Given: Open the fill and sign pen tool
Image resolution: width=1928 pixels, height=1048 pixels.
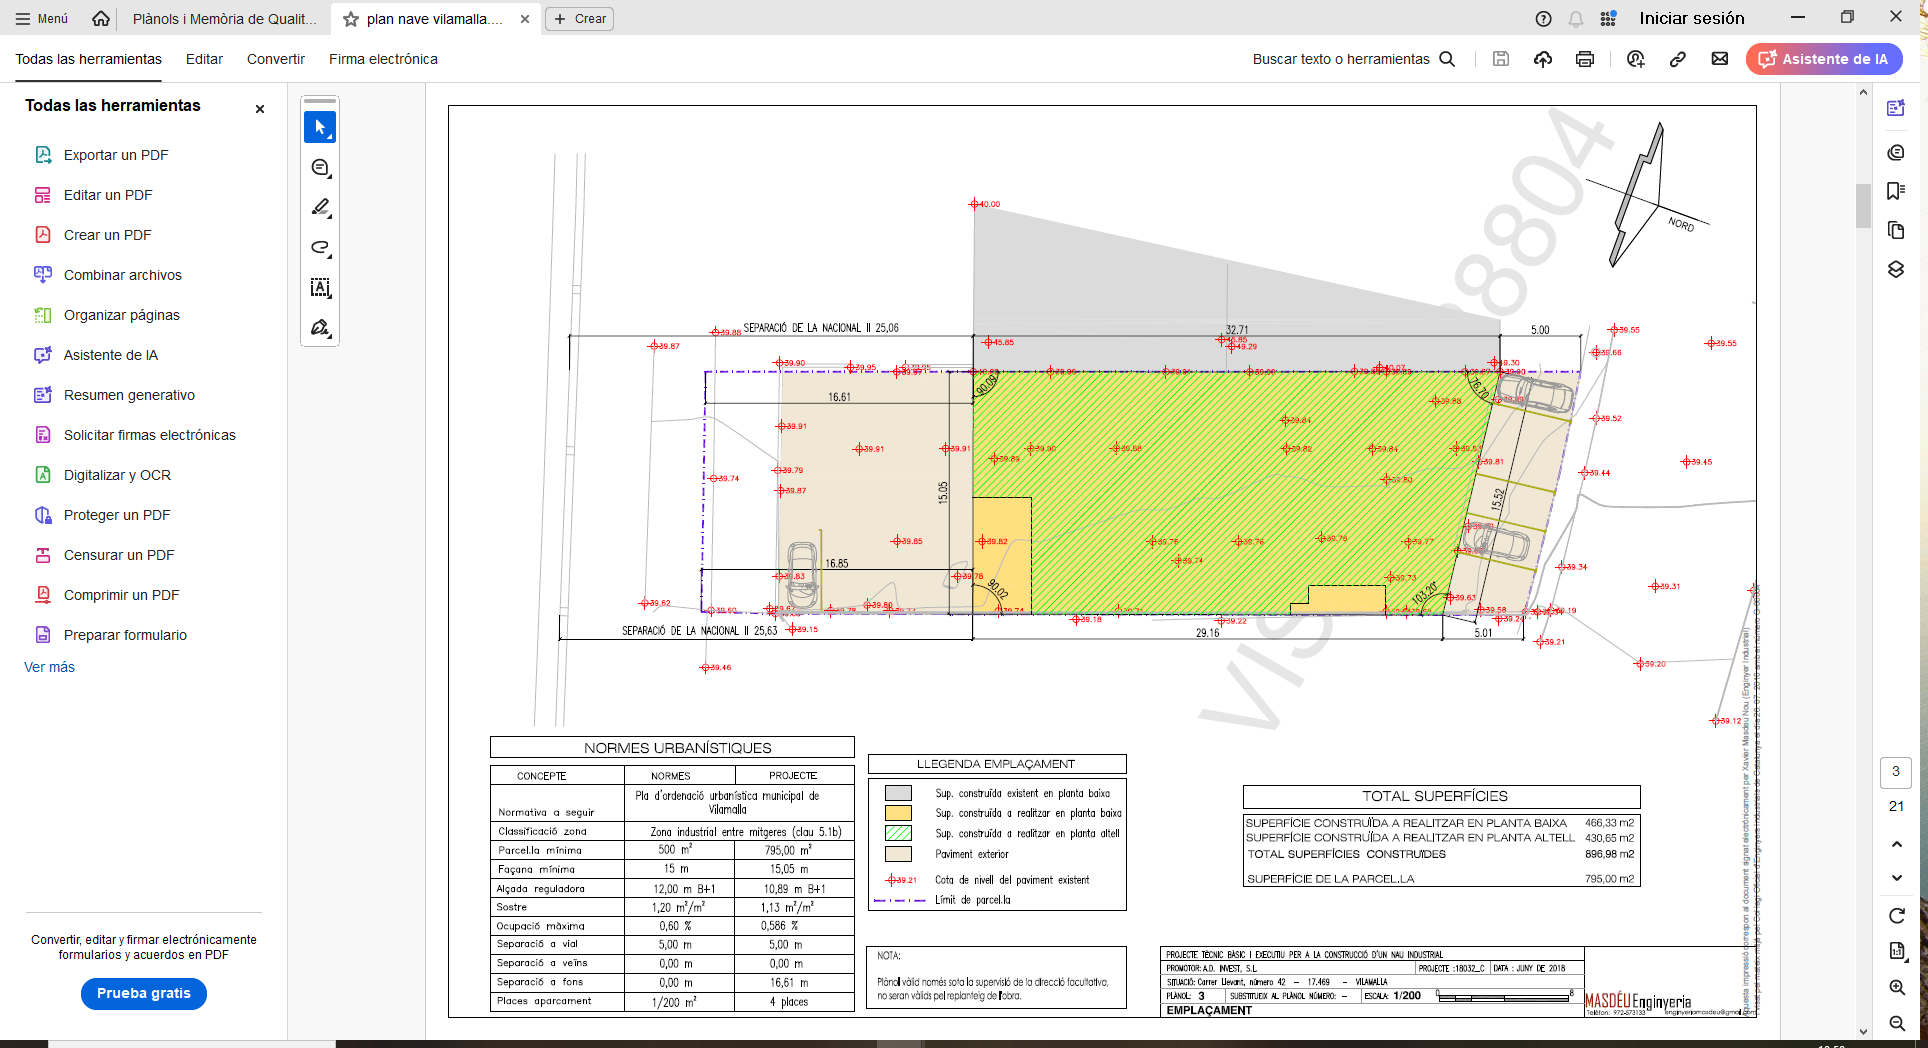Looking at the screenshot, I should tap(320, 328).
